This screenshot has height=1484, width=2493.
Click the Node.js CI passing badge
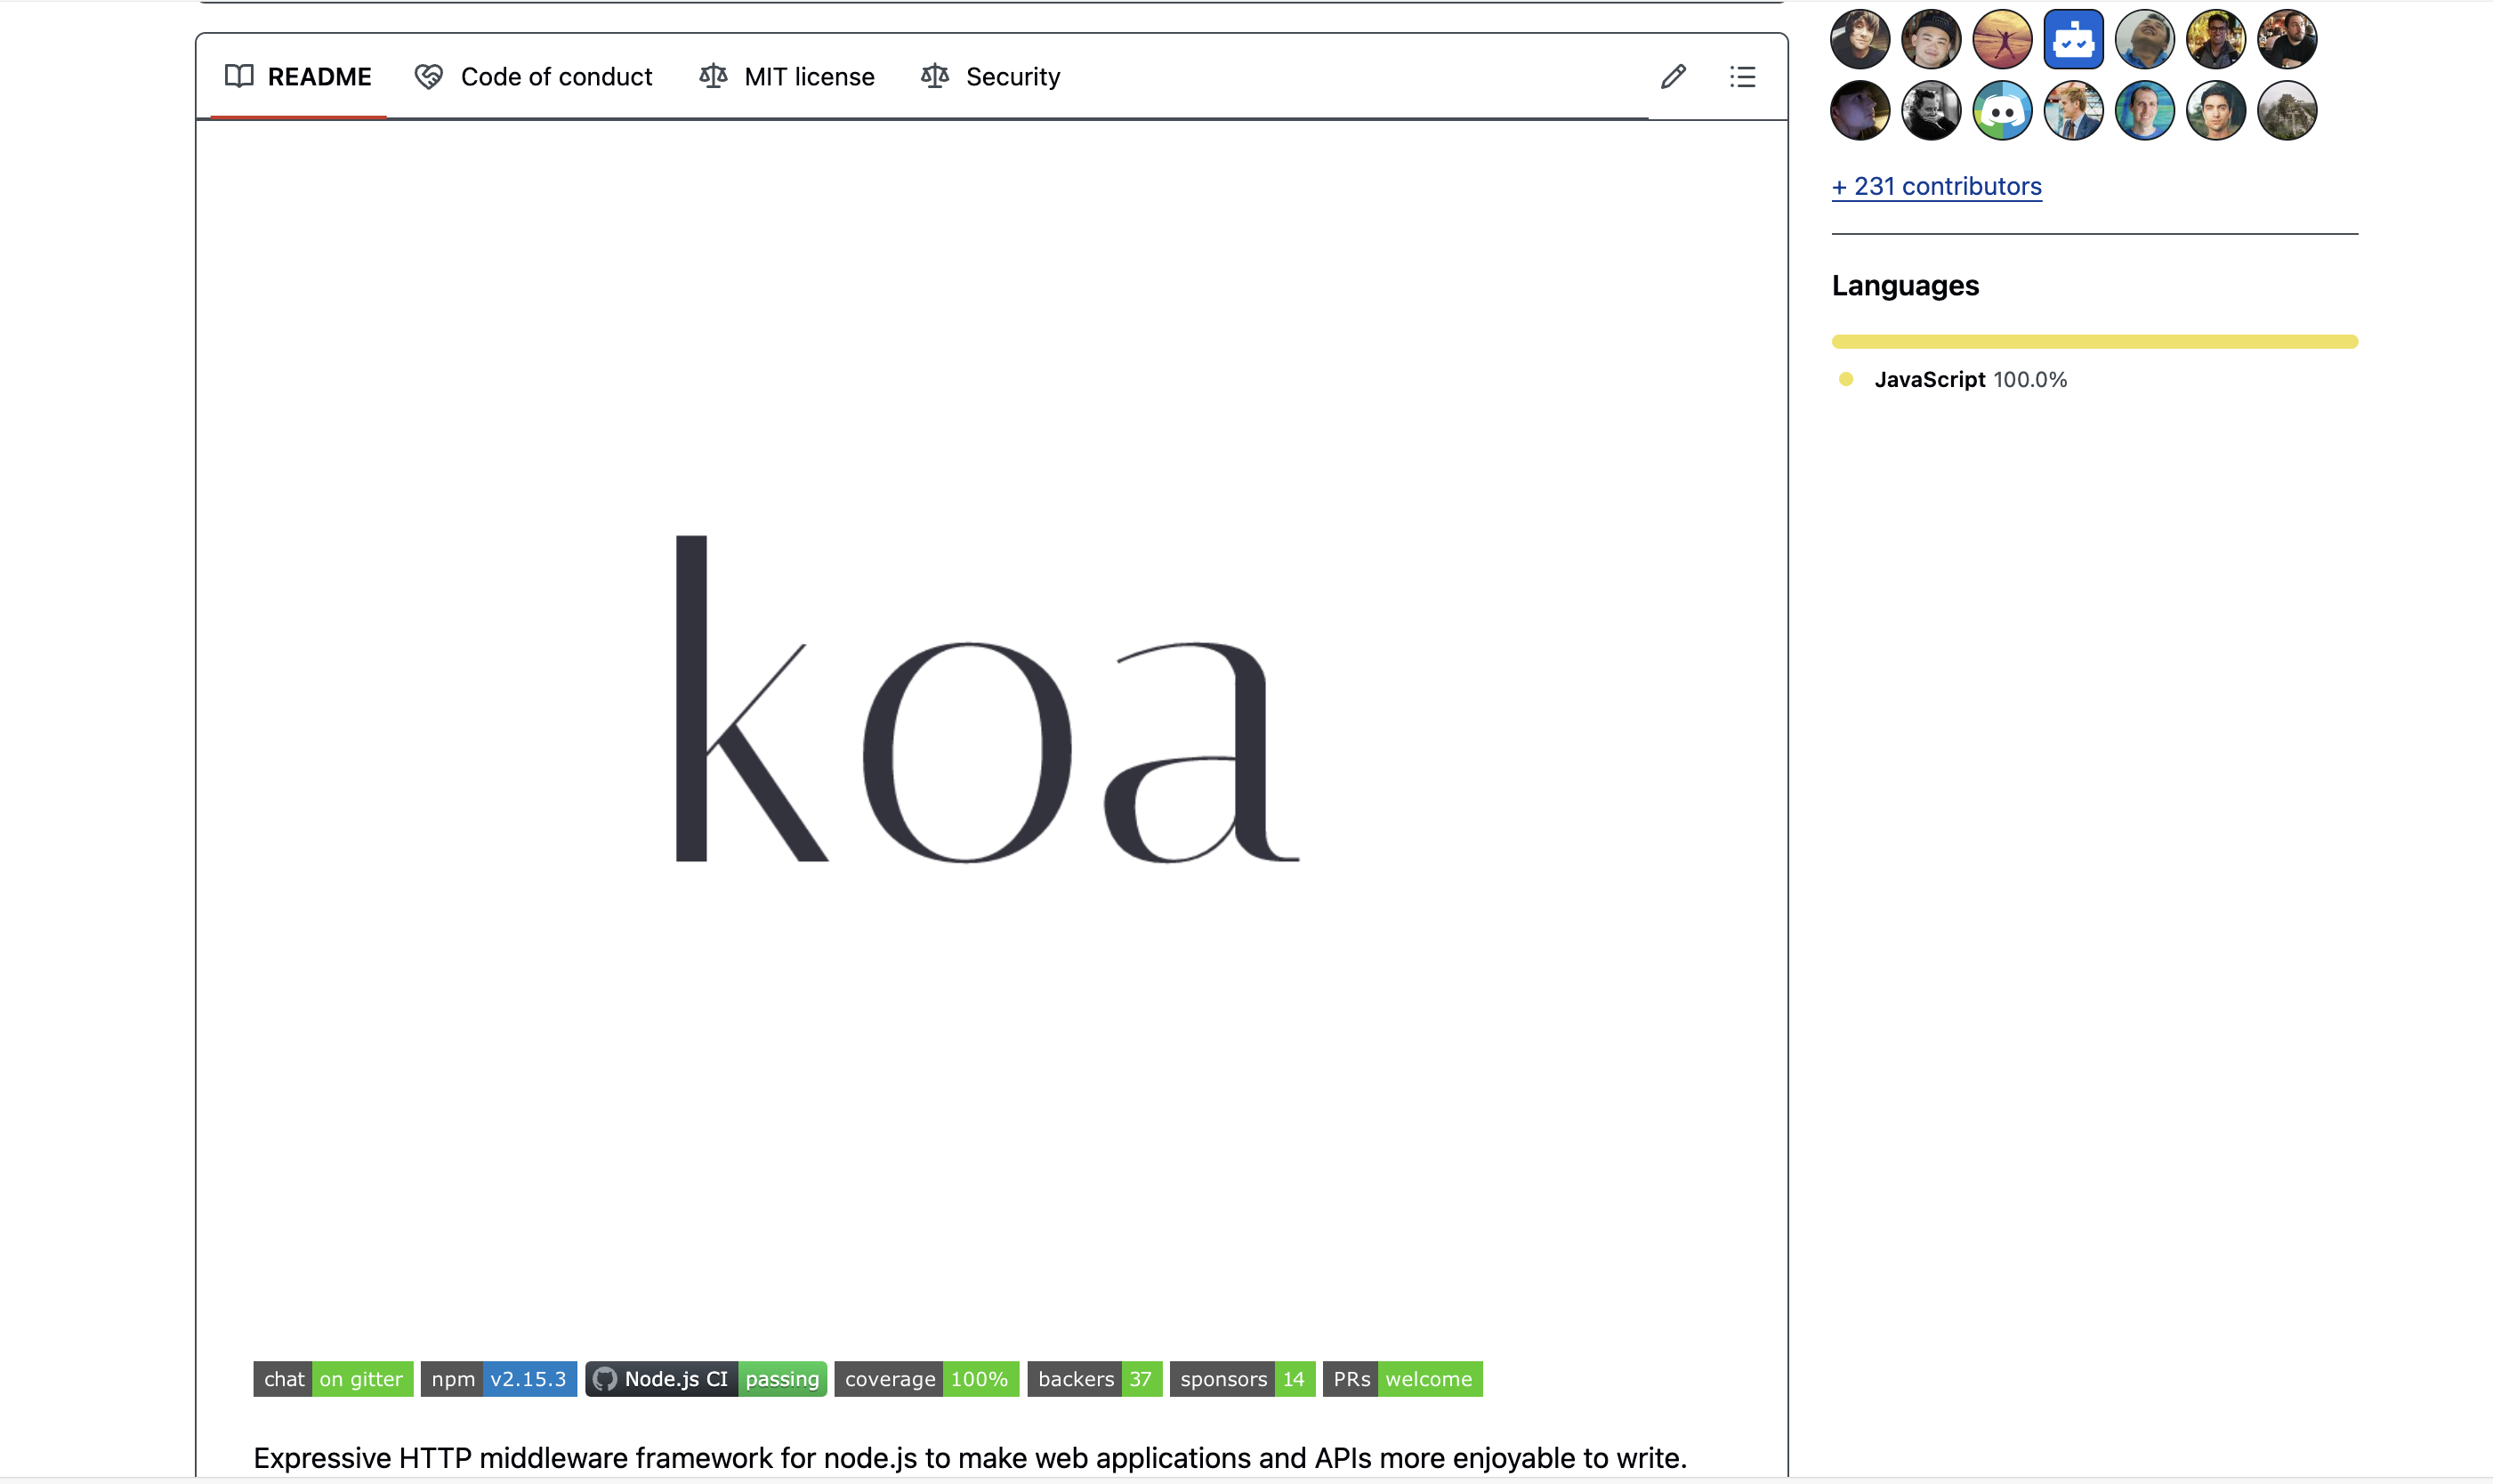(706, 1379)
